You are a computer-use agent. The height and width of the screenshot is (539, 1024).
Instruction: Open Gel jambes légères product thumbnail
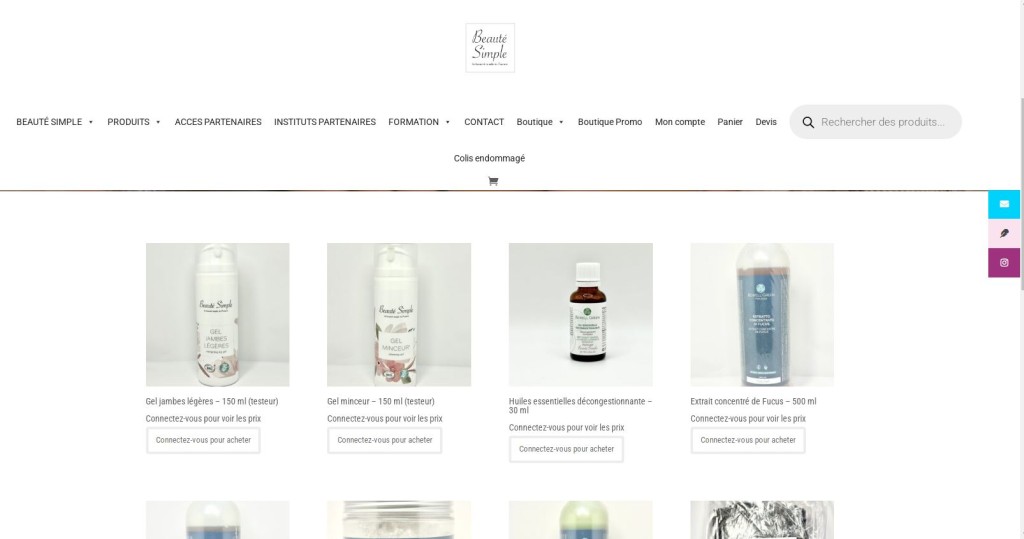217,315
